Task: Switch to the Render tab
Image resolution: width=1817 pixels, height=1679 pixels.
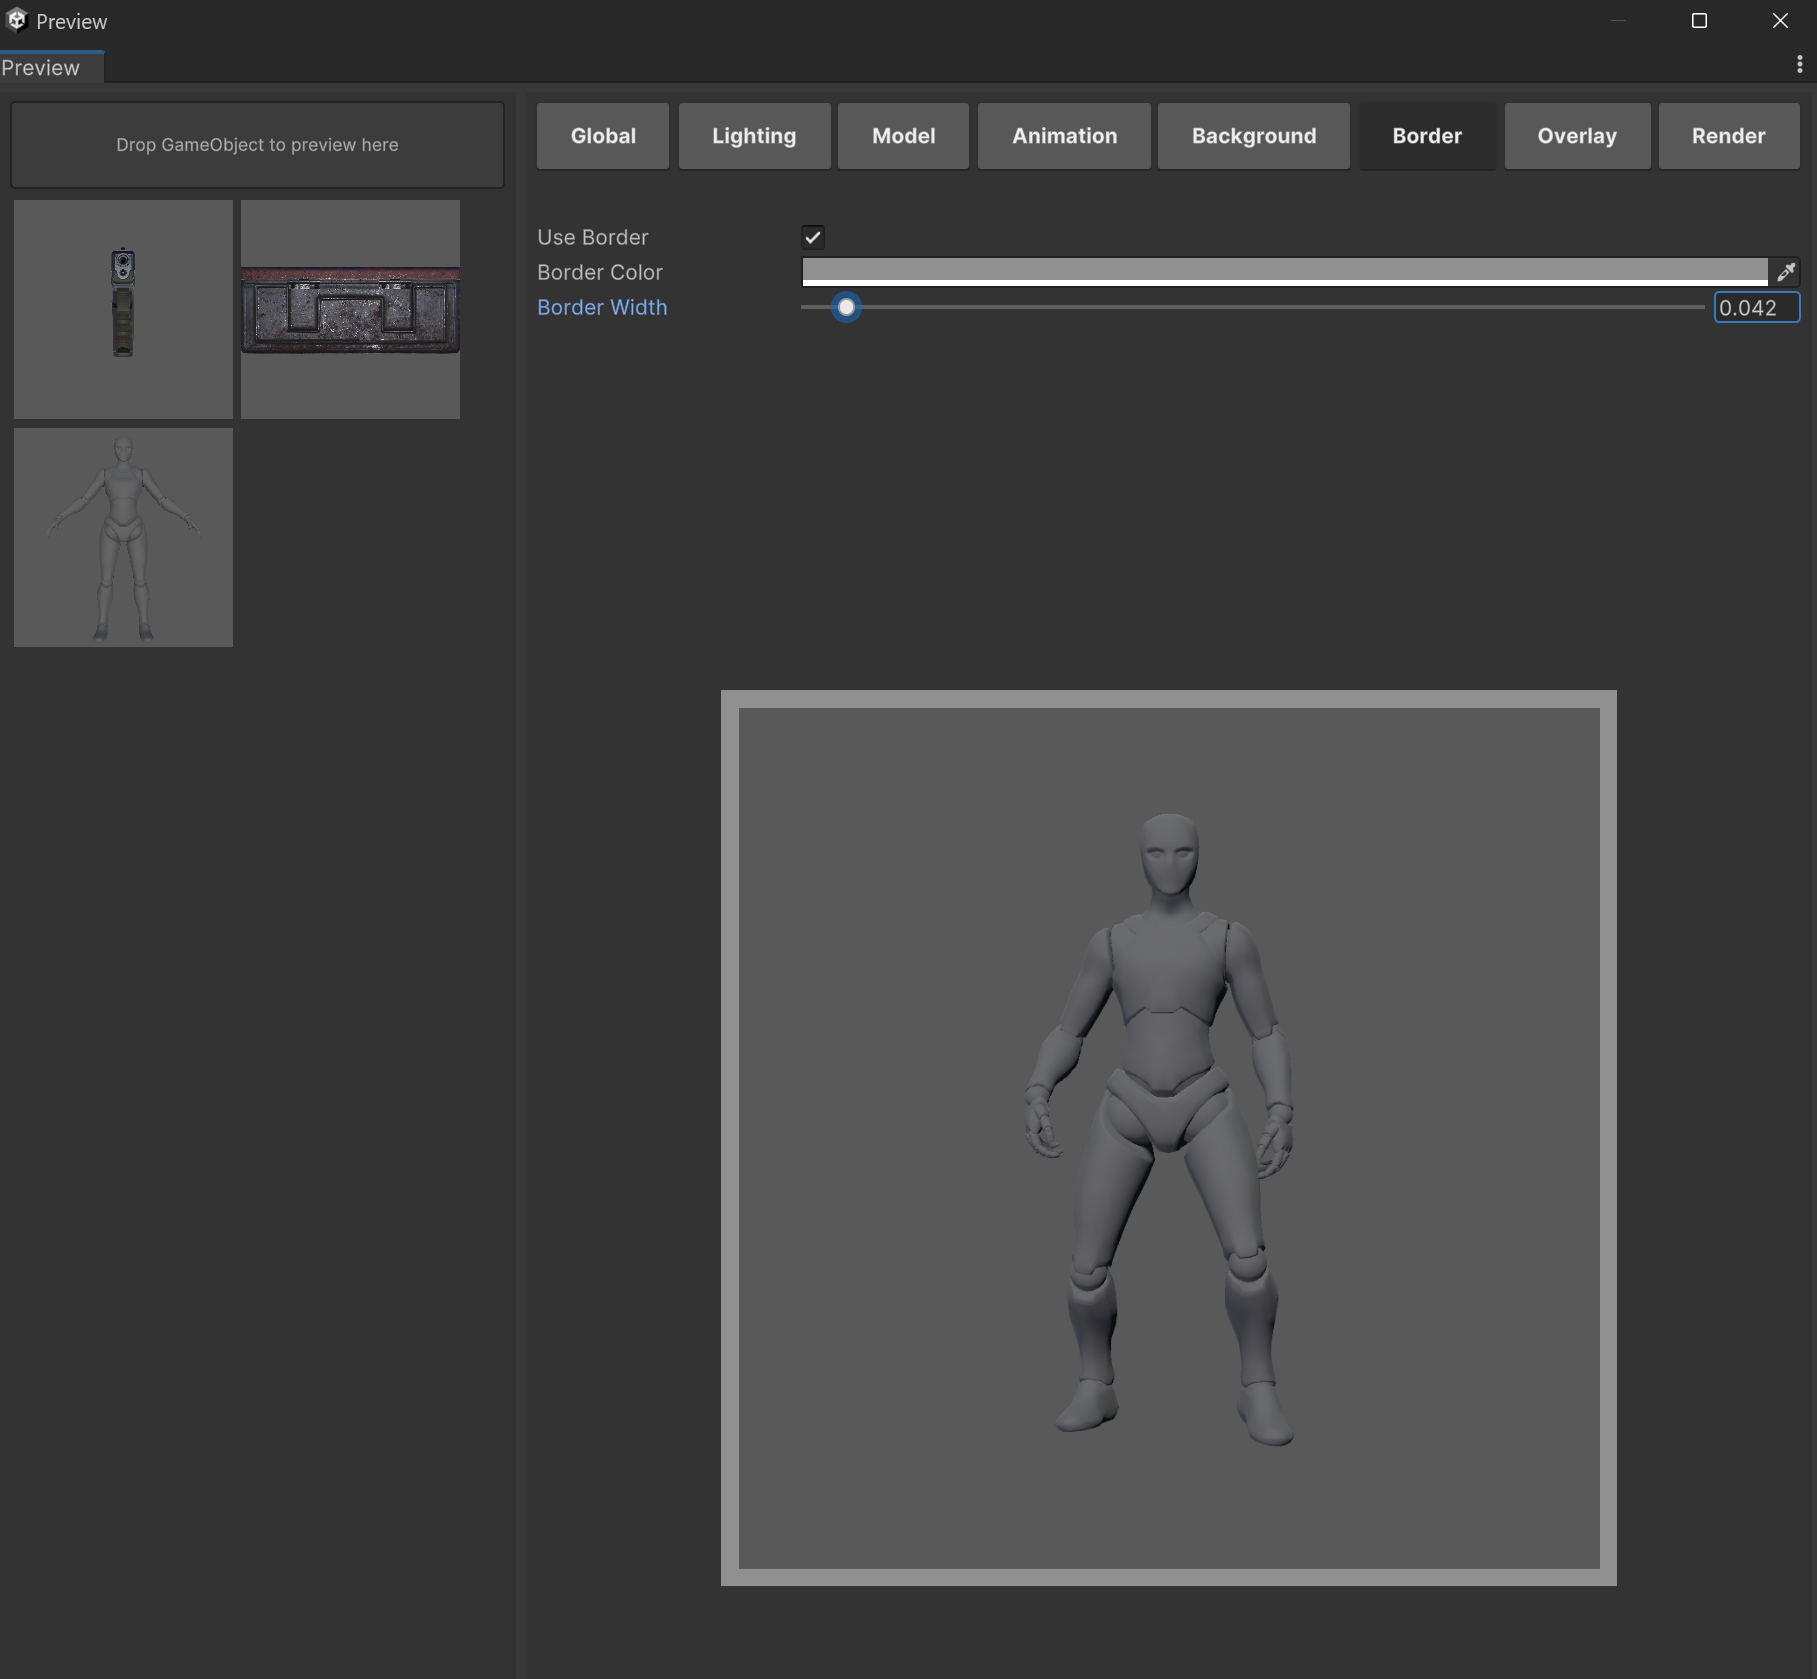Action: [1728, 136]
